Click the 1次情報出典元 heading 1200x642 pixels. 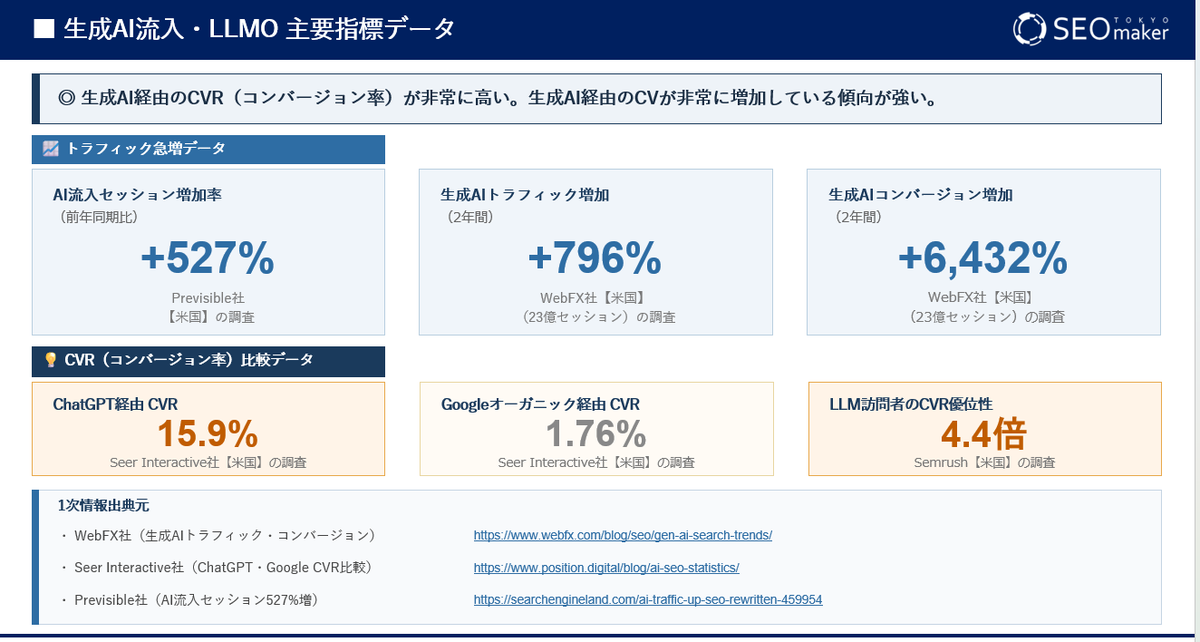[105, 506]
